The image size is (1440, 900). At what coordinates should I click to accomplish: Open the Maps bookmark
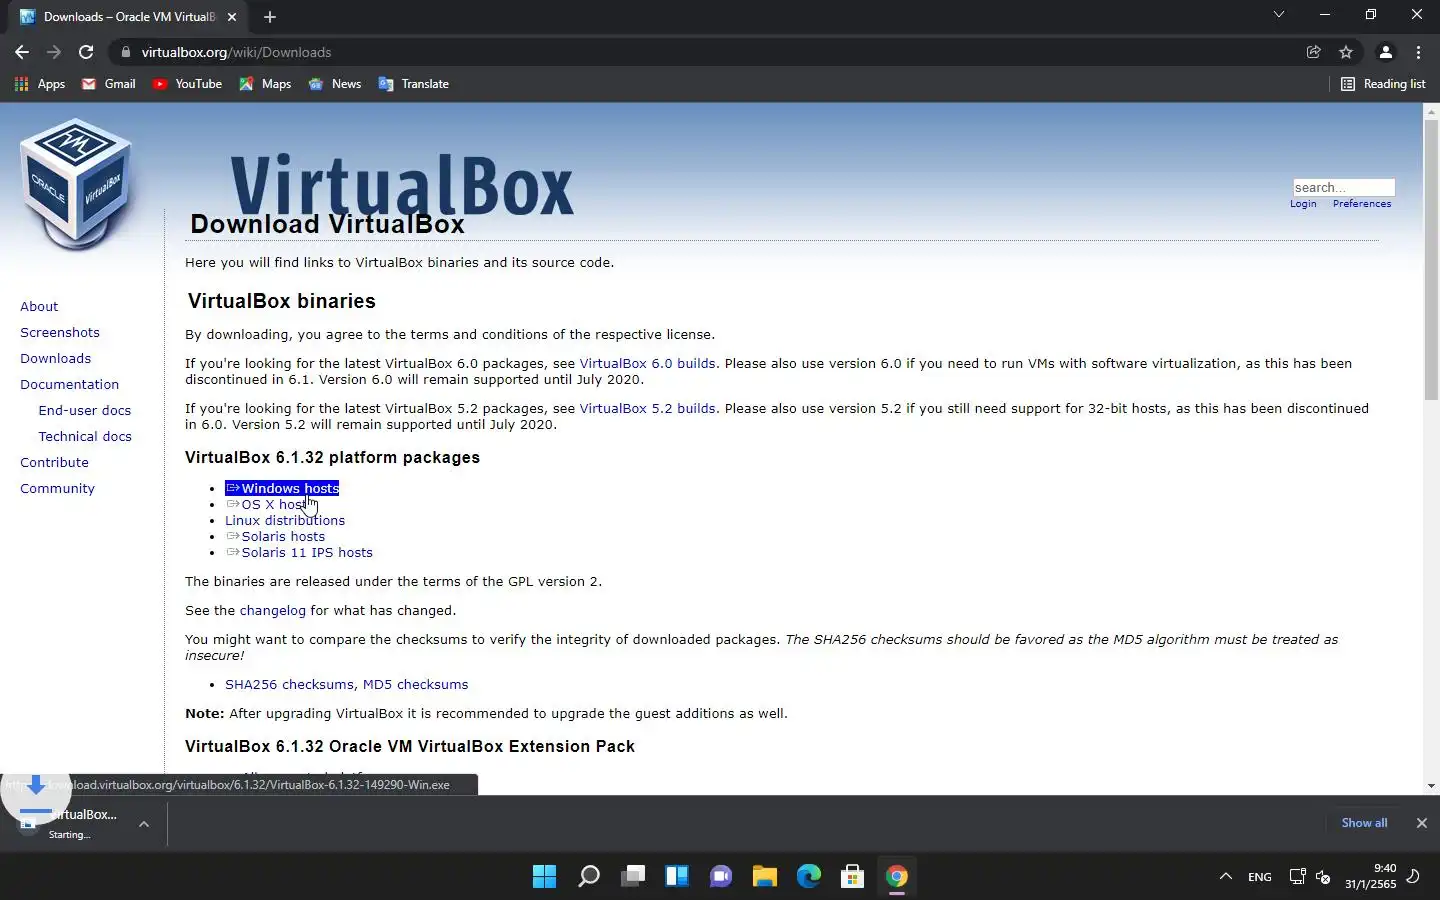(265, 84)
